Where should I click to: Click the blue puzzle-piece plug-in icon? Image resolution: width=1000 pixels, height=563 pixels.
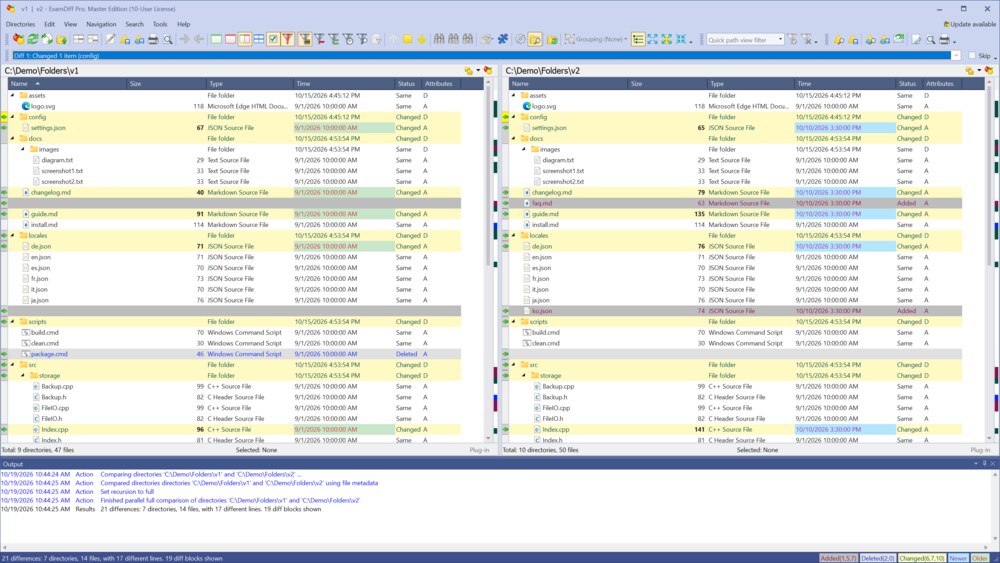(x=503, y=40)
